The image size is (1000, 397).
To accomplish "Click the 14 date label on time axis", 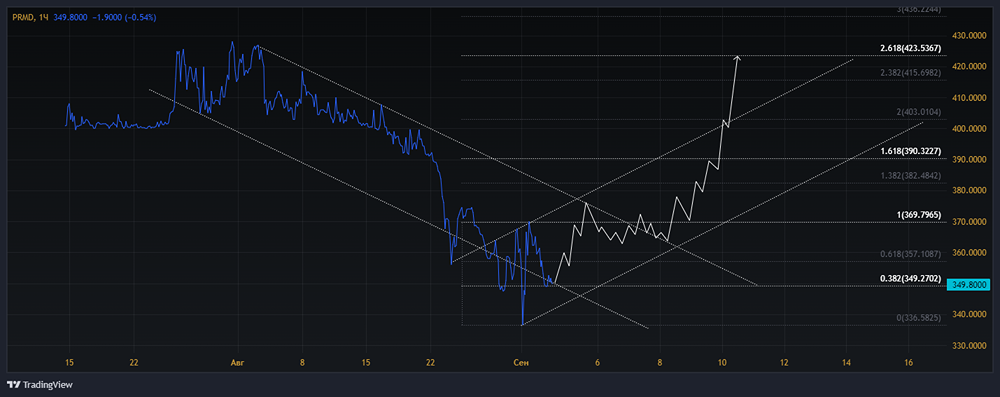I will (x=846, y=363).
